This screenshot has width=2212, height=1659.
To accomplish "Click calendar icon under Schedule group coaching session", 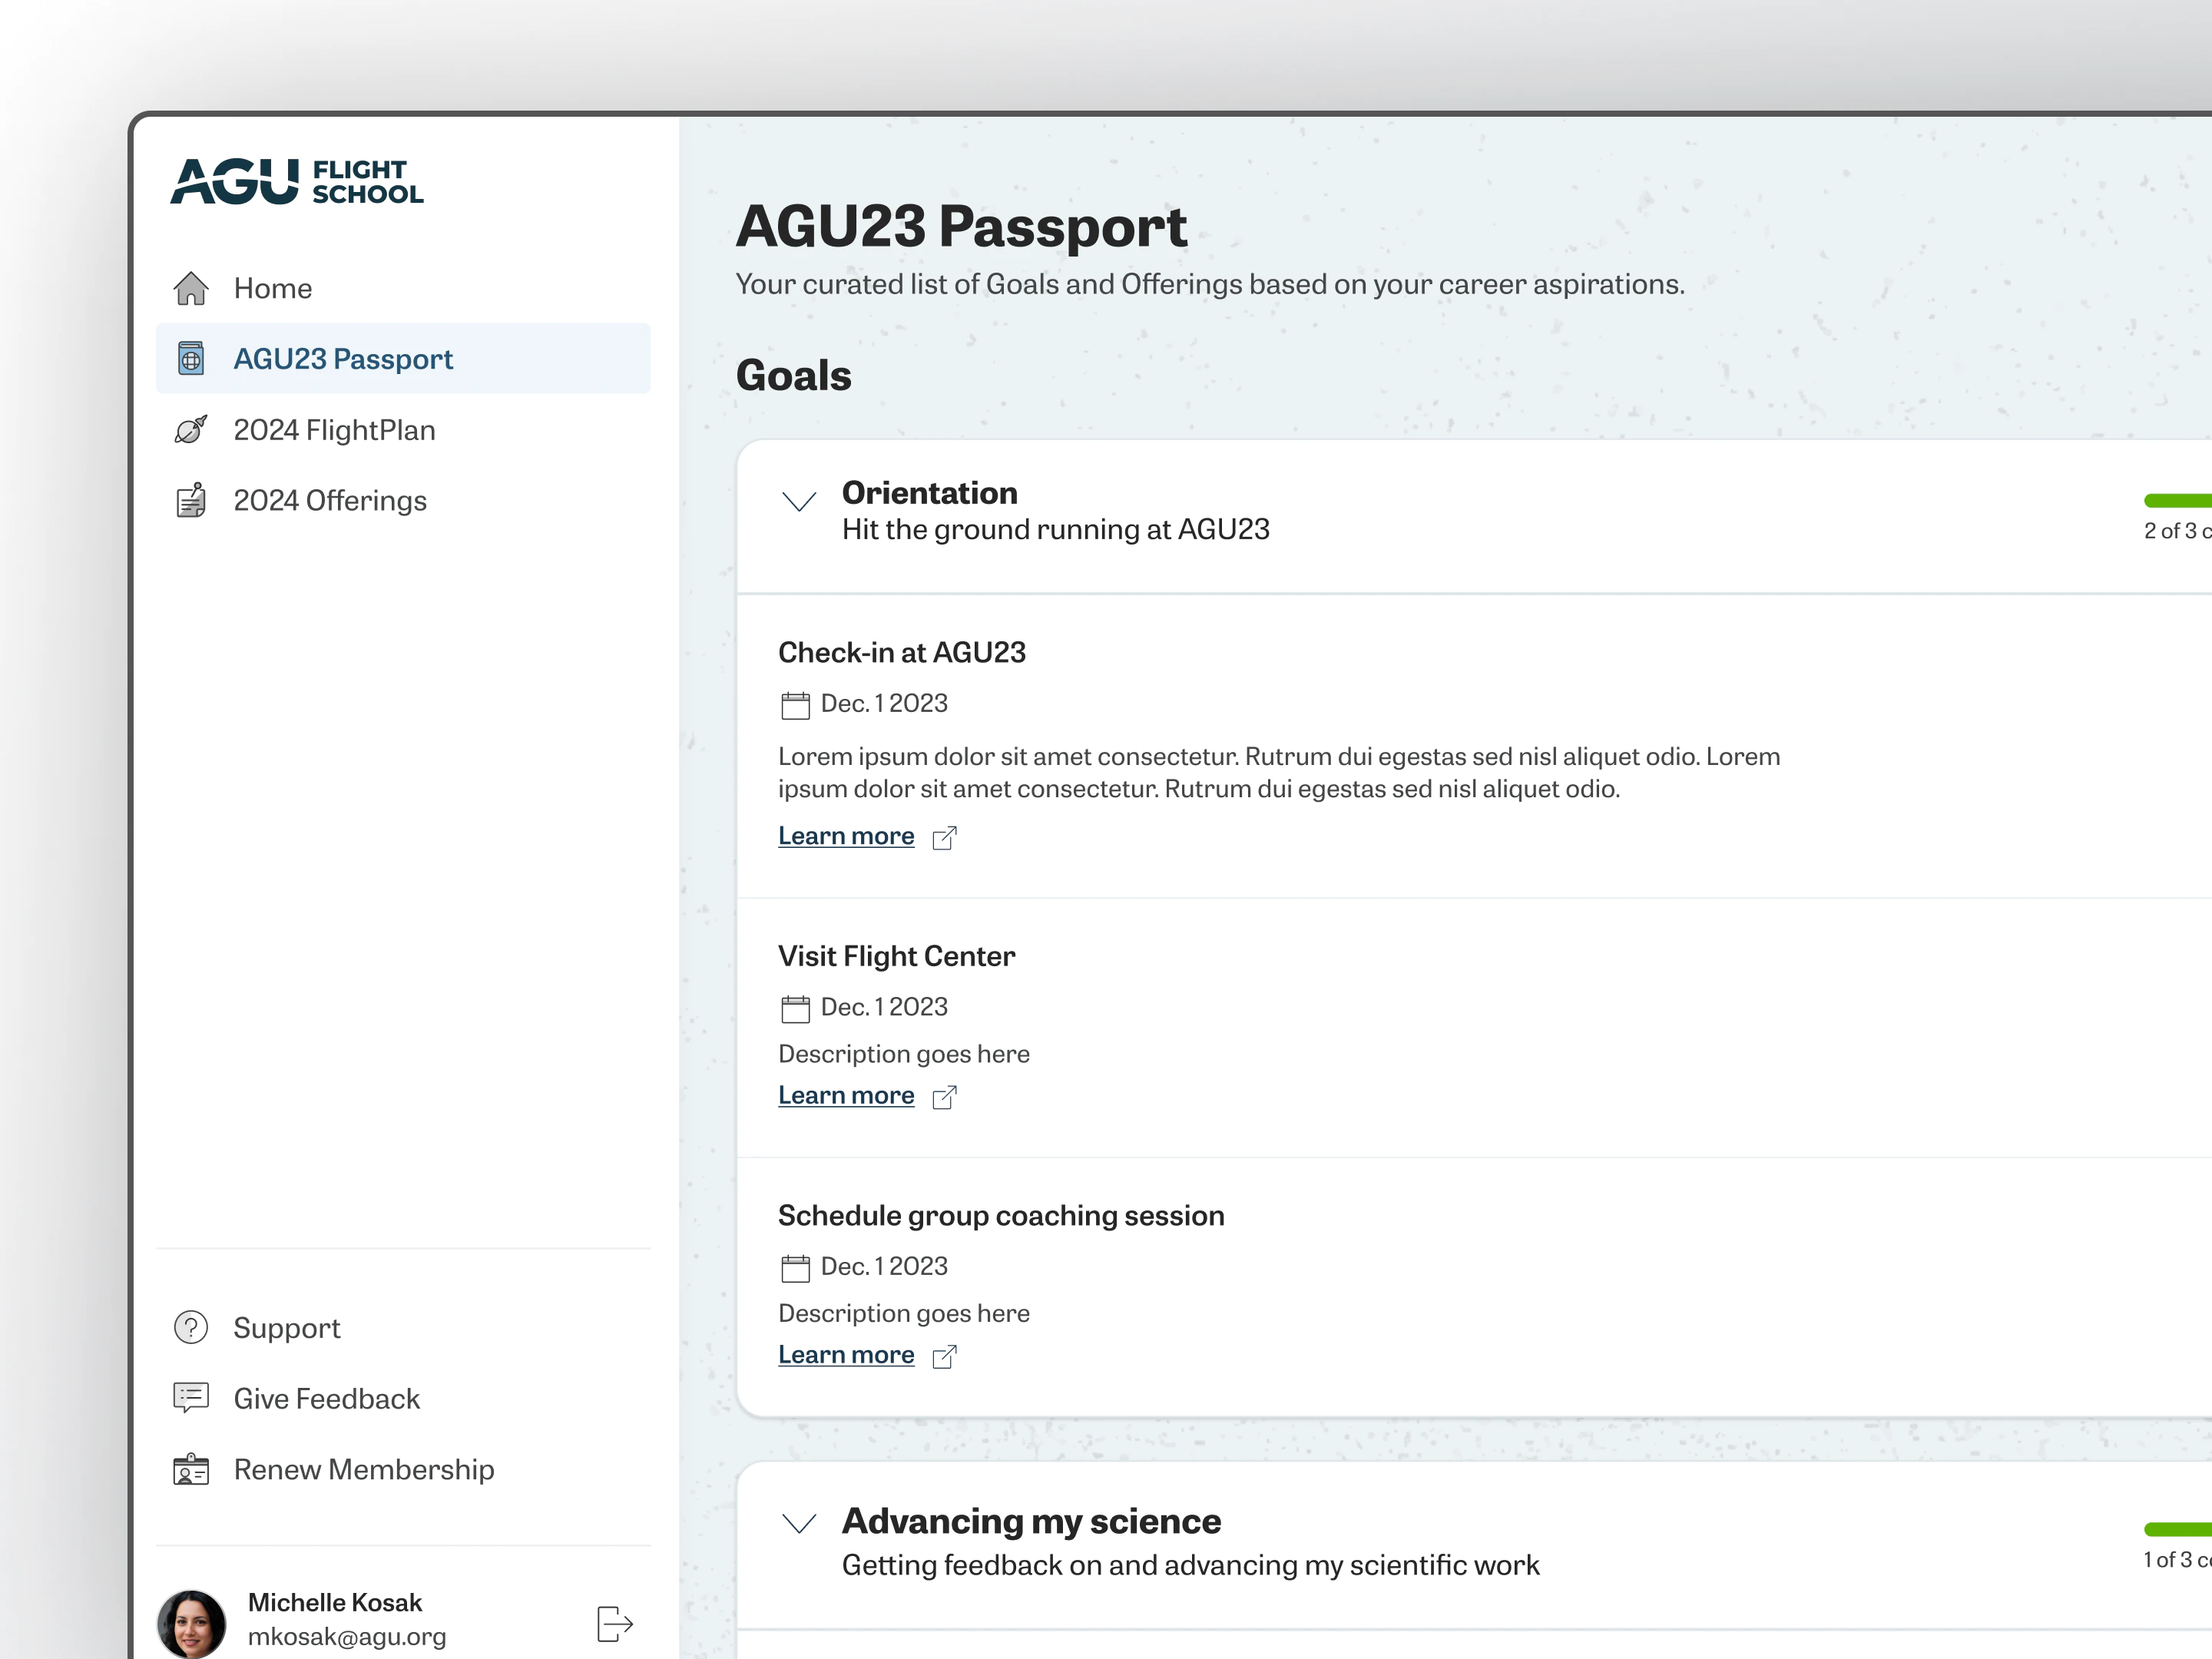I will tap(795, 1268).
